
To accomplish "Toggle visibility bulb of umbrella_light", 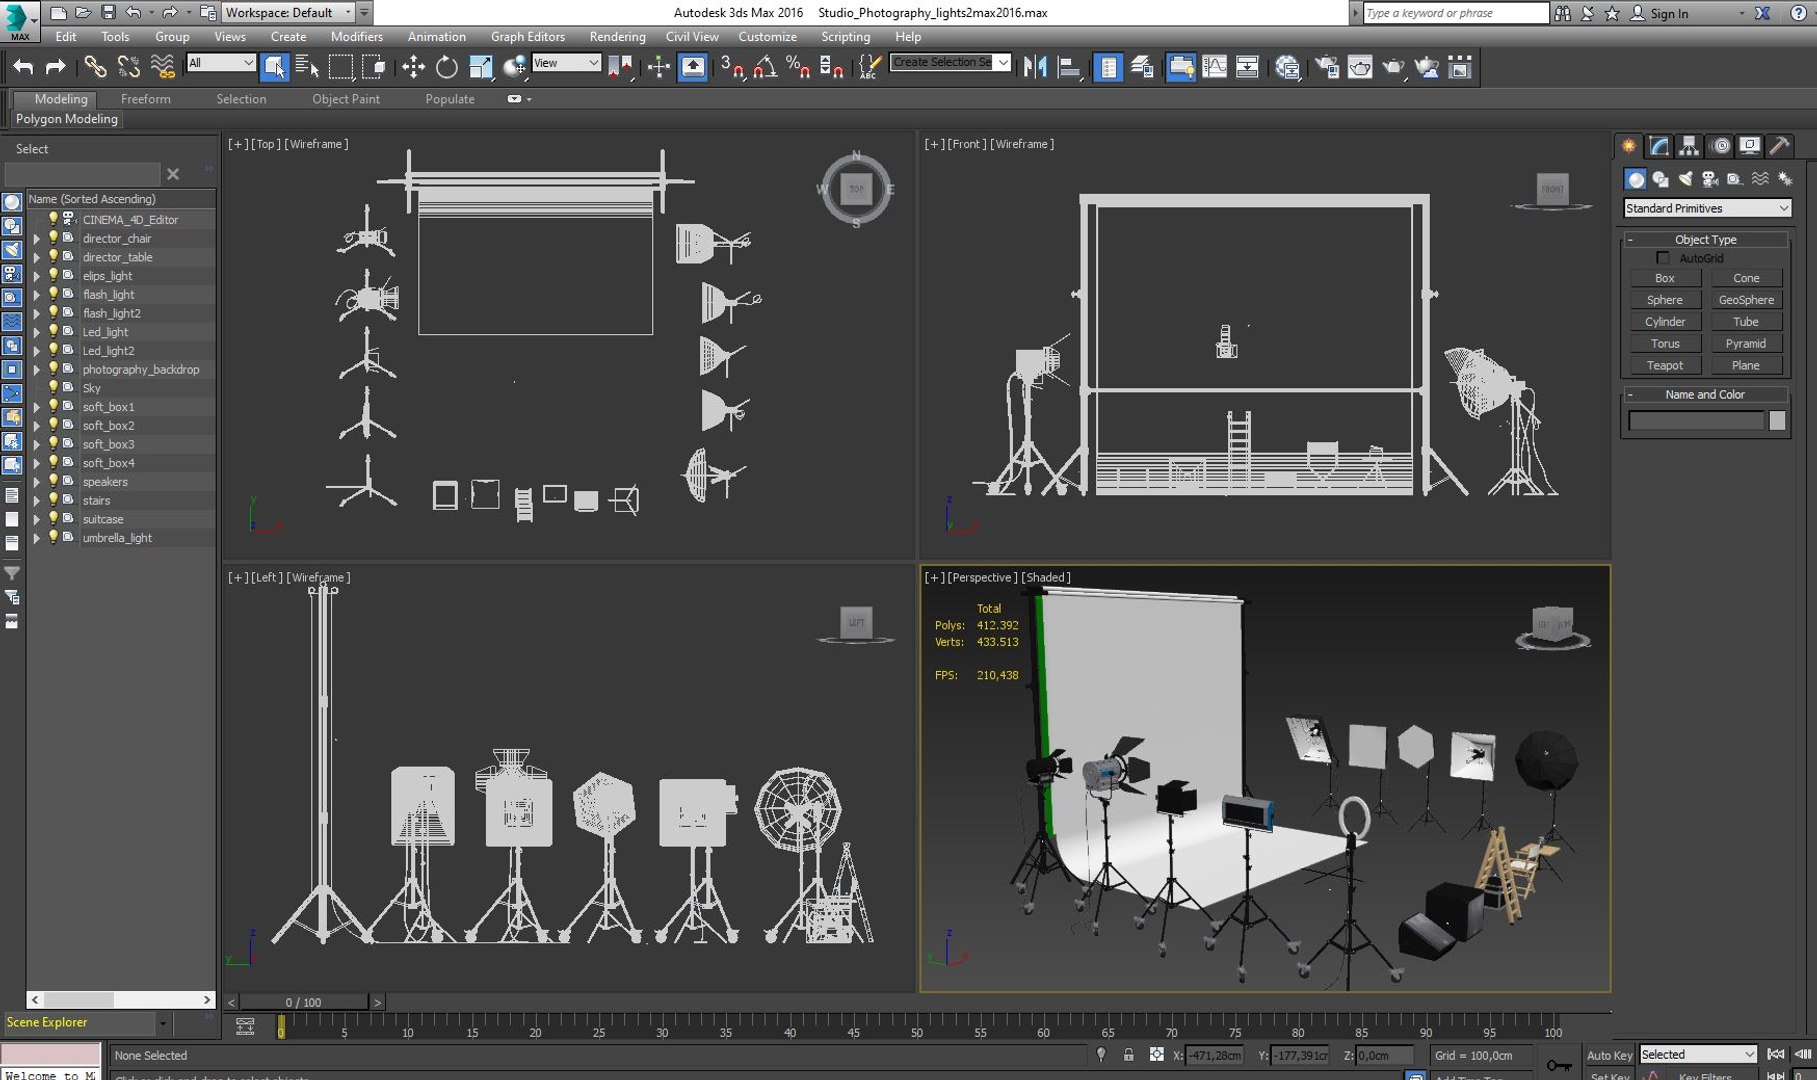I will (x=54, y=537).
